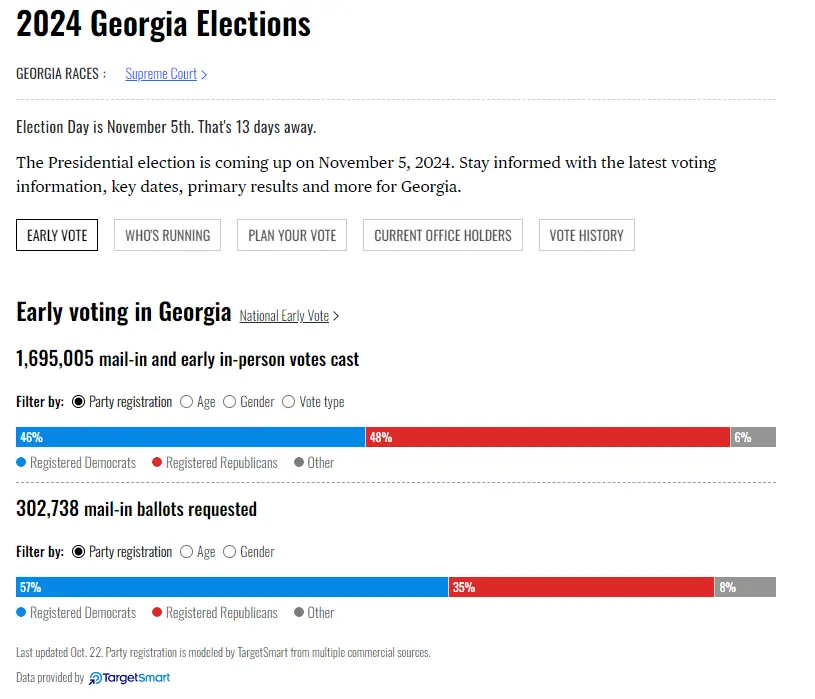815x699 pixels.
Task: Select Age filter for early votes cast
Action: (187, 402)
